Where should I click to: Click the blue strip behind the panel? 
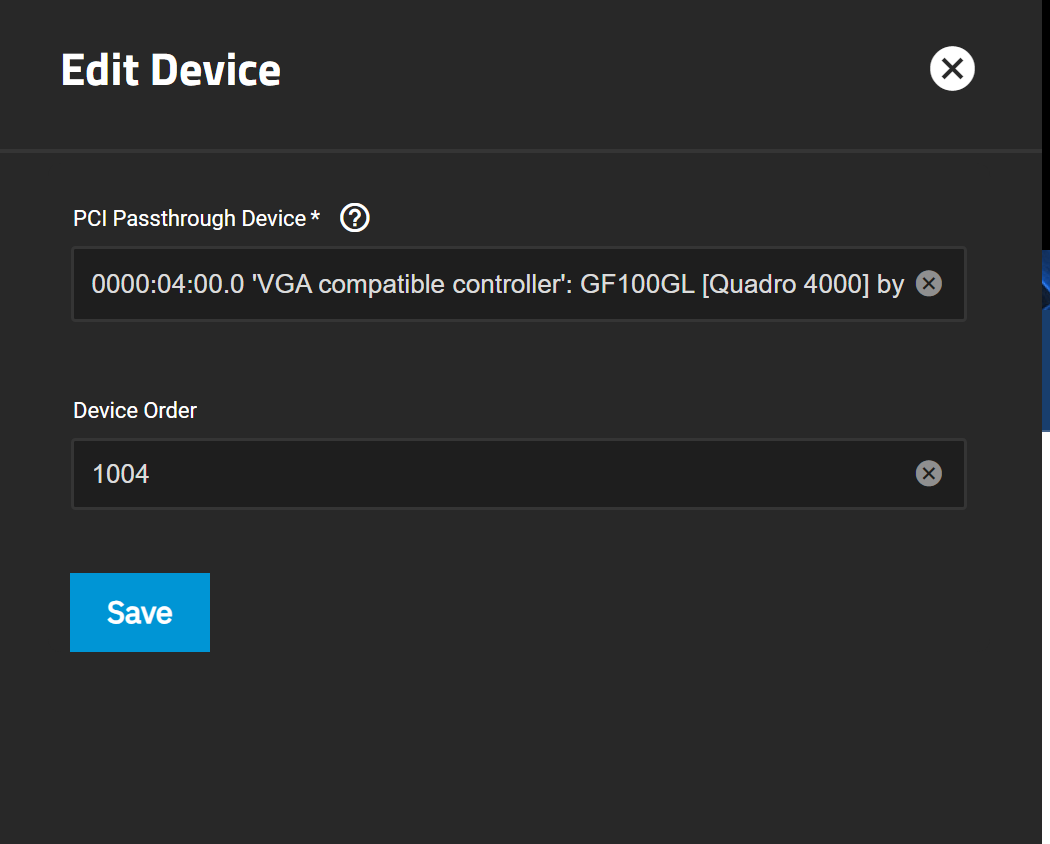1045,340
